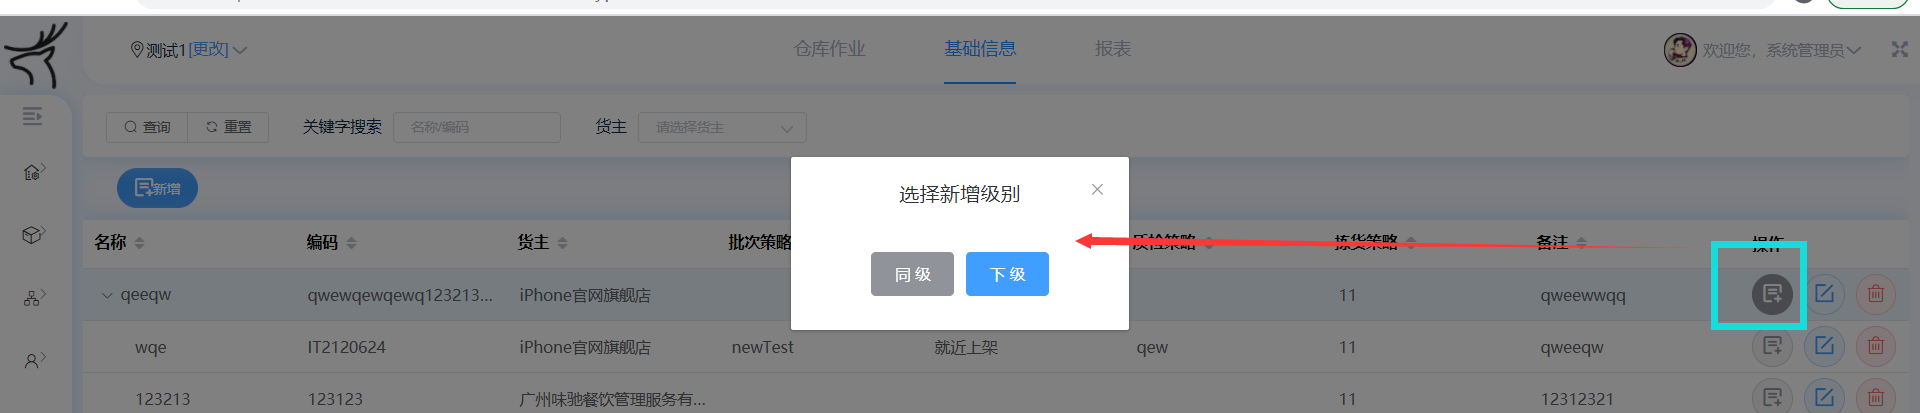1920x413 pixels.
Task: Switch to the 仓库作业 tab
Action: (x=829, y=48)
